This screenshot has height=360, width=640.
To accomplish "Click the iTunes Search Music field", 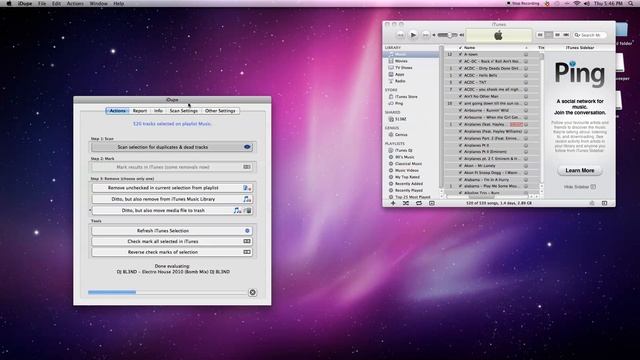I will [x=589, y=35].
